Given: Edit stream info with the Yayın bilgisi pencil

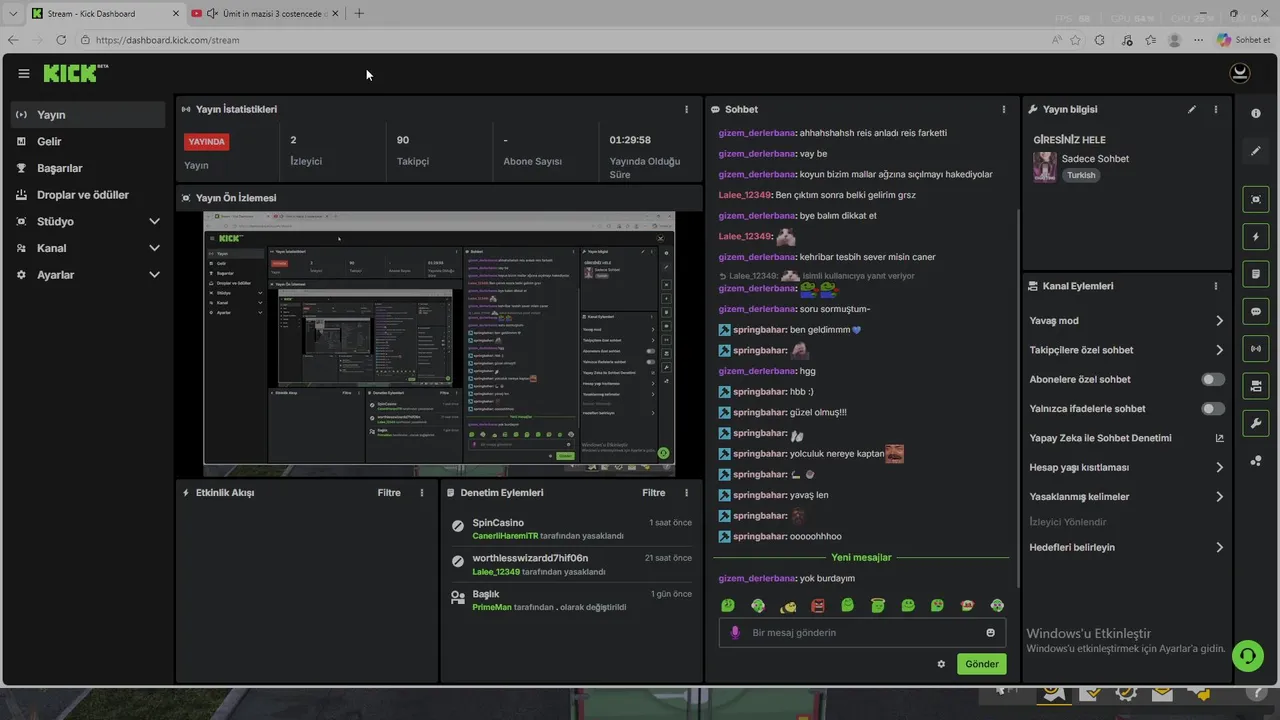Looking at the screenshot, I should [1192, 109].
